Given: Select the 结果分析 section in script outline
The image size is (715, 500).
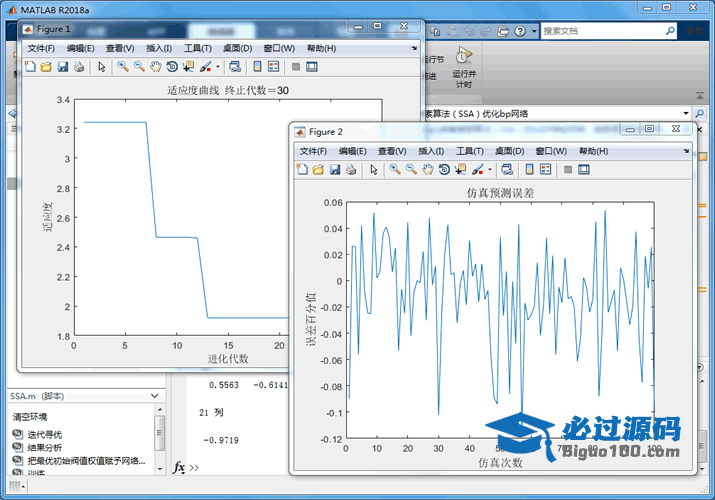Looking at the screenshot, I should (x=44, y=448).
